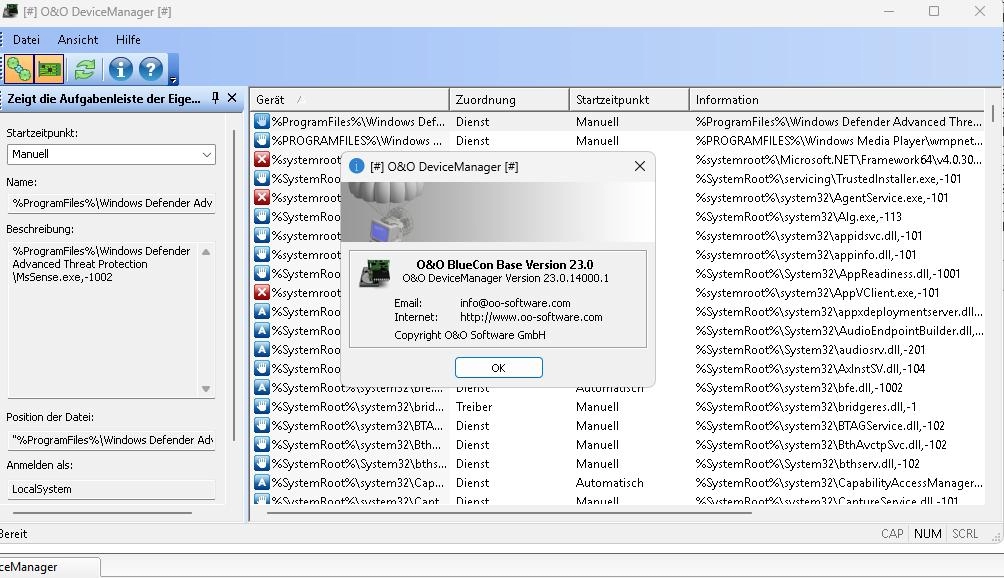Open the toolbar options arrow after the help icon
Image resolution: width=1004 pixels, height=578 pixels.
pyautogui.click(x=173, y=79)
